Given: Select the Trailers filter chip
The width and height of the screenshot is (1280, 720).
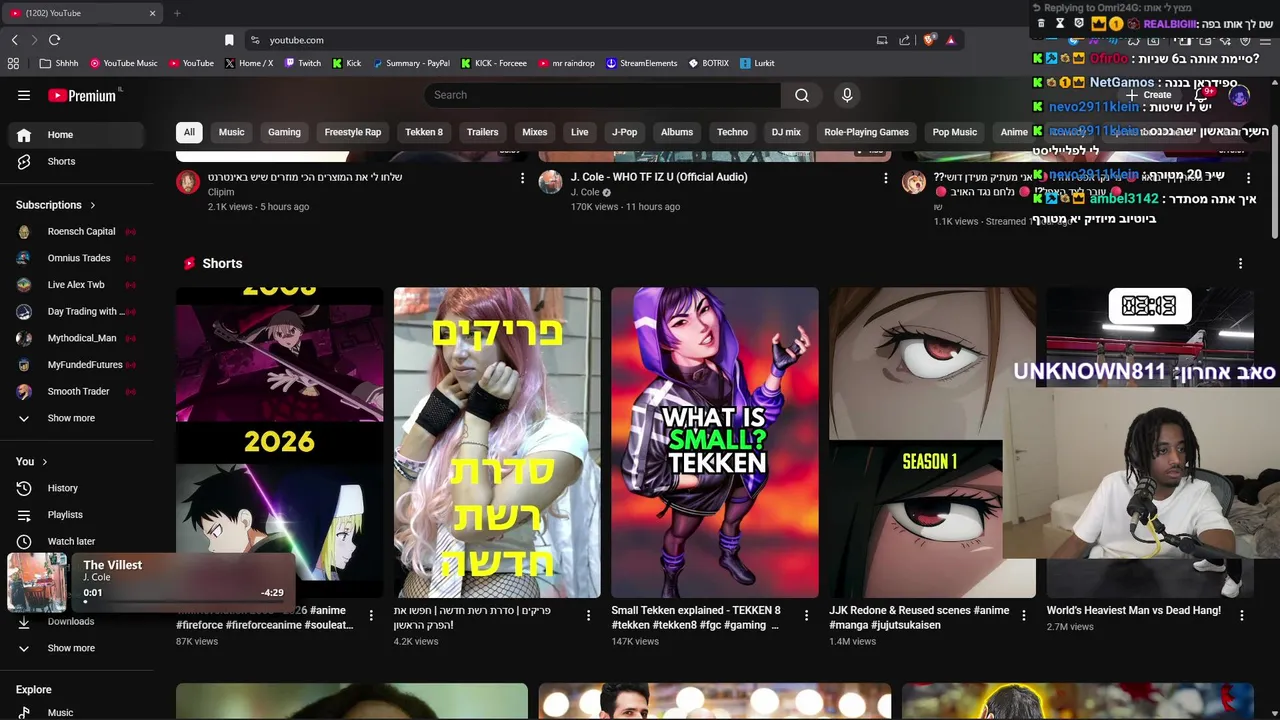Looking at the screenshot, I should [482, 132].
